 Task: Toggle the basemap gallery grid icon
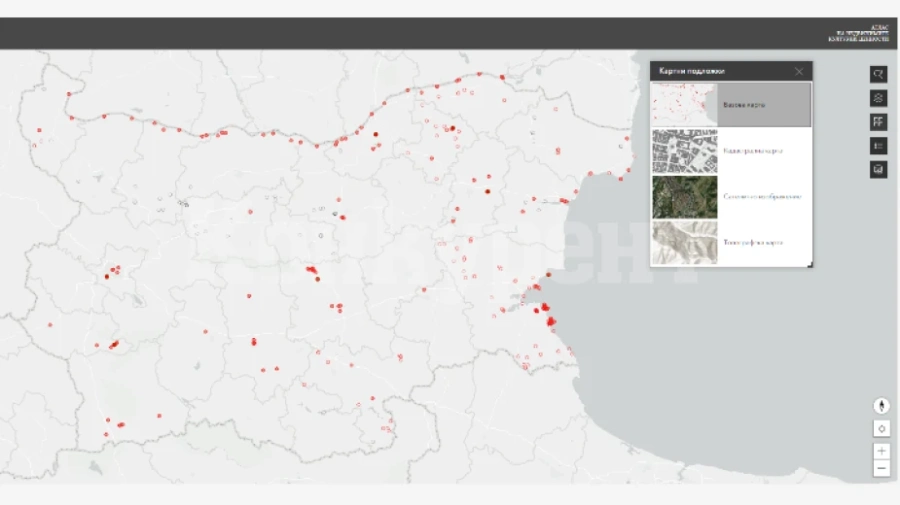(878, 122)
